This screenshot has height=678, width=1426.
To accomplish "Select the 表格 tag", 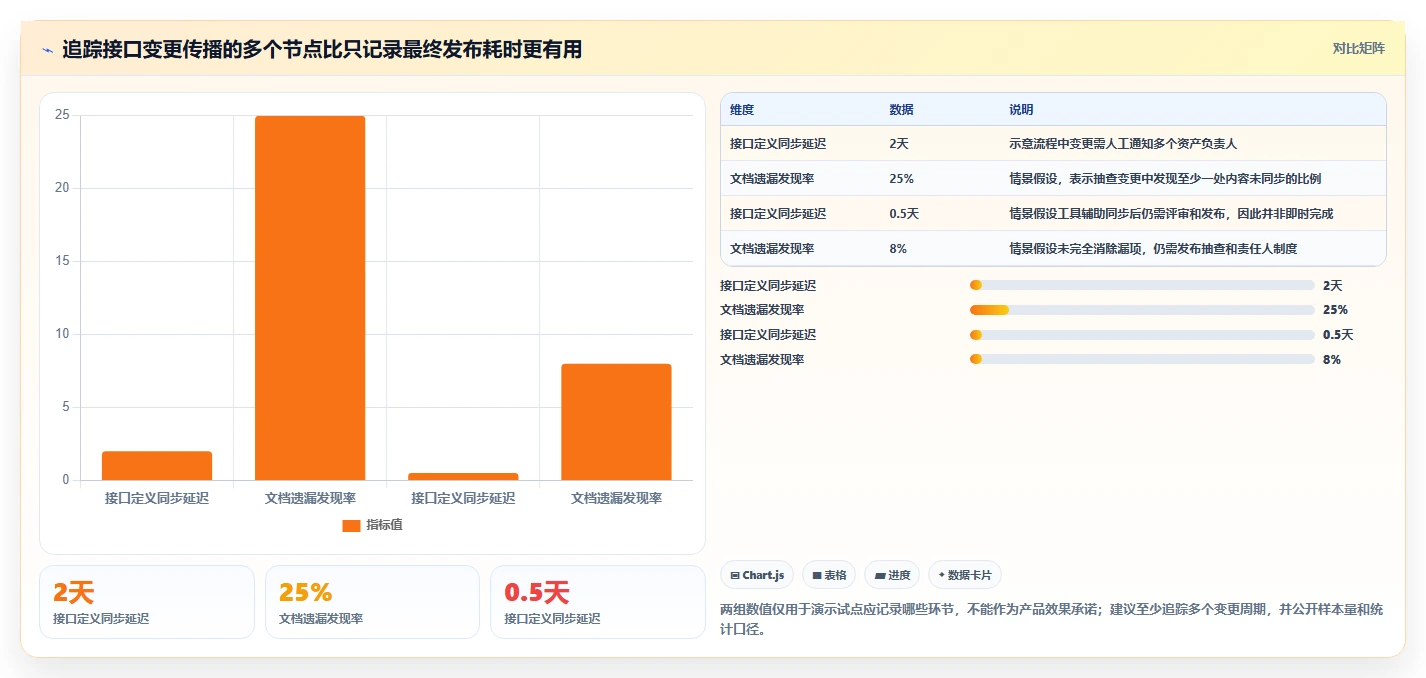I will click(829, 575).
